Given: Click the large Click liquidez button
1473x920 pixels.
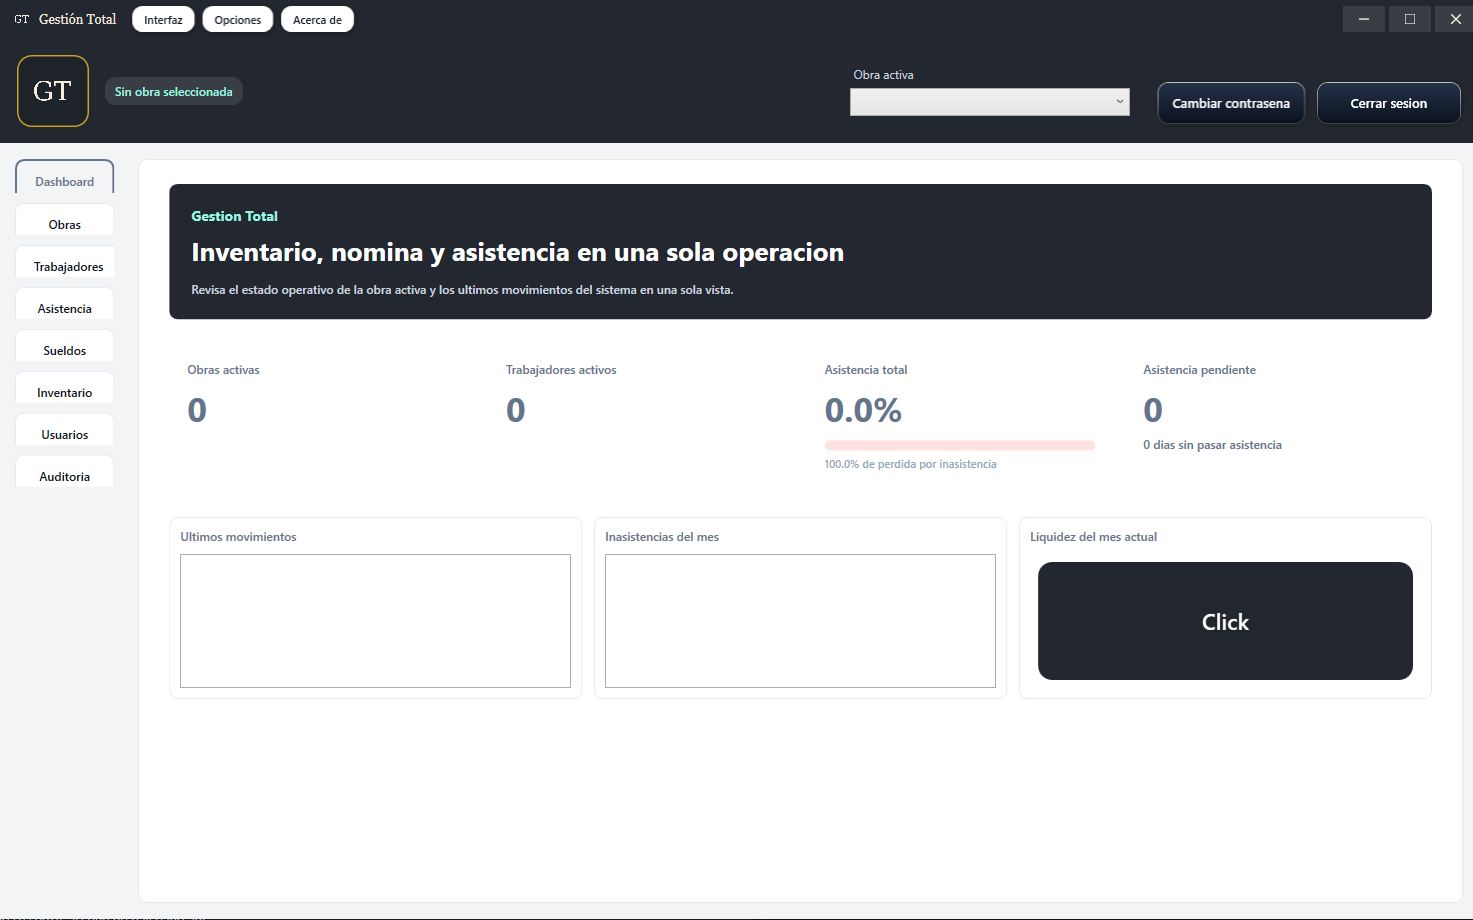Looking at the screenshot, I should point(1225,621).
